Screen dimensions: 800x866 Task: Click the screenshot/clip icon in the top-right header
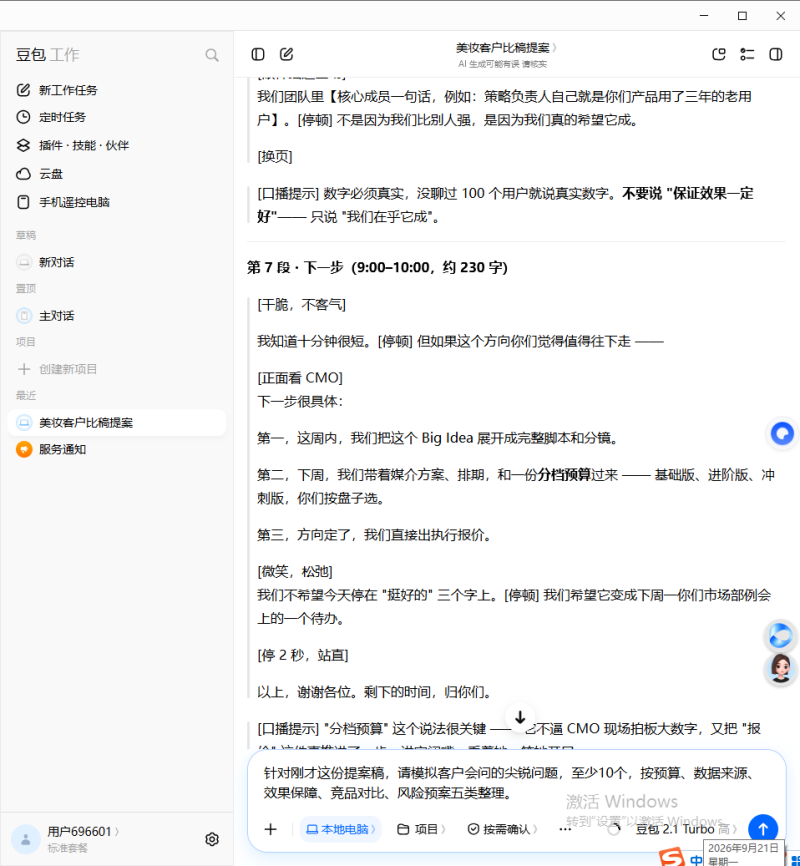pyautogui.click(x=719, y=54)
